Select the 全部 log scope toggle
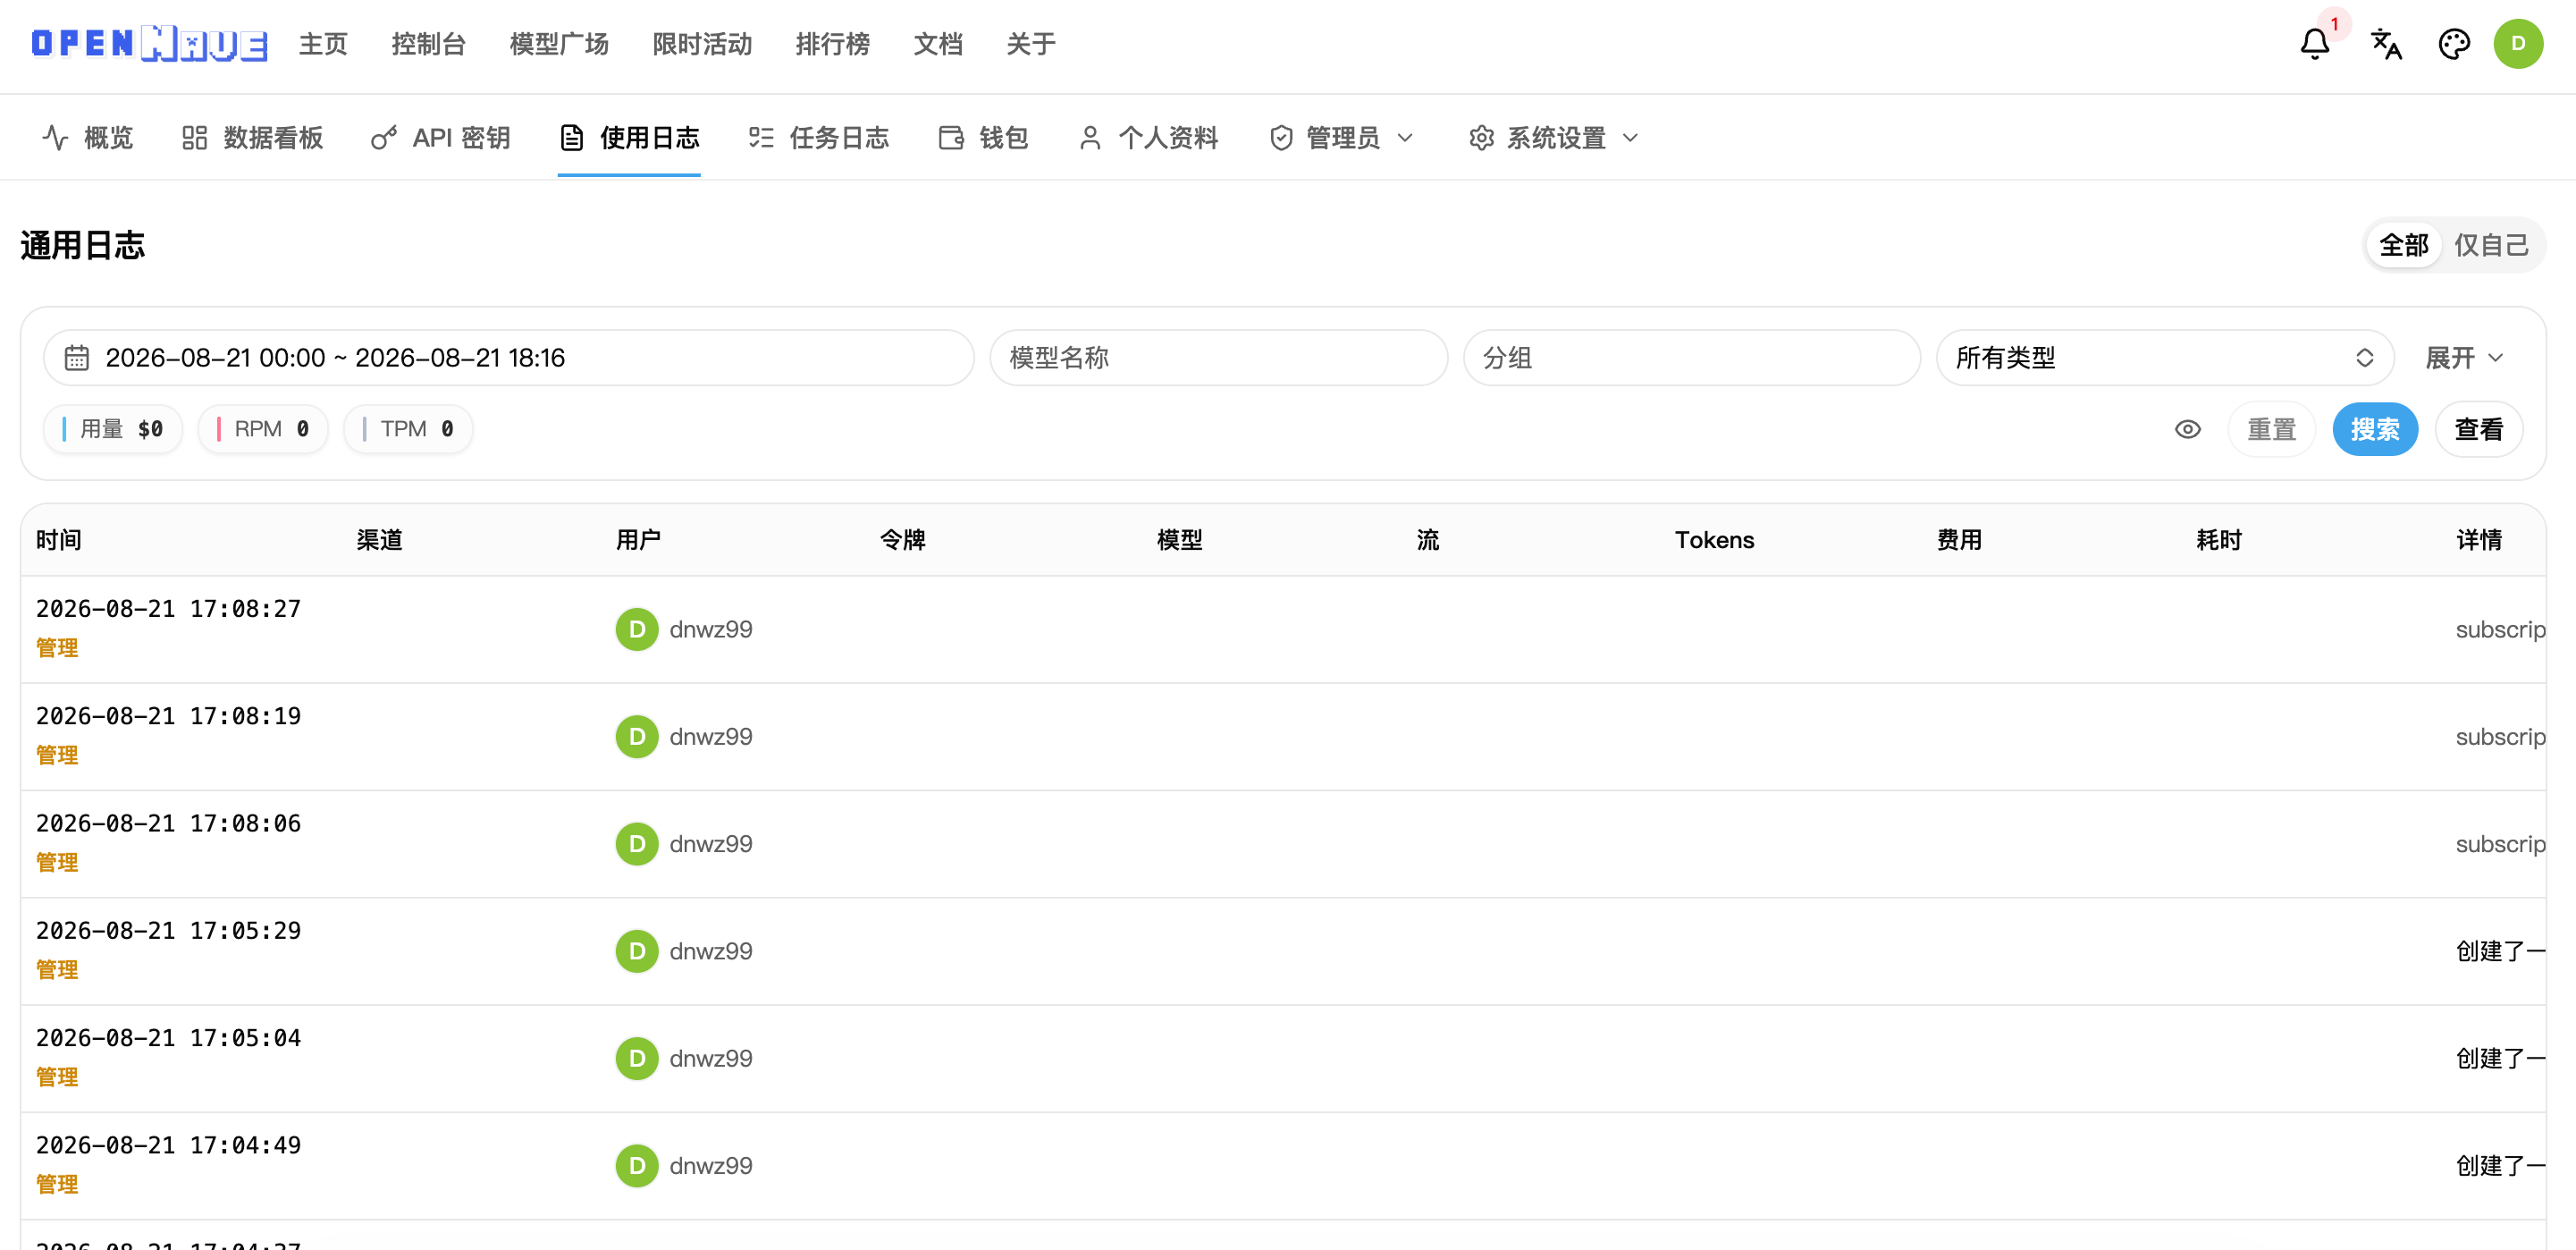 pos(2403,245)
